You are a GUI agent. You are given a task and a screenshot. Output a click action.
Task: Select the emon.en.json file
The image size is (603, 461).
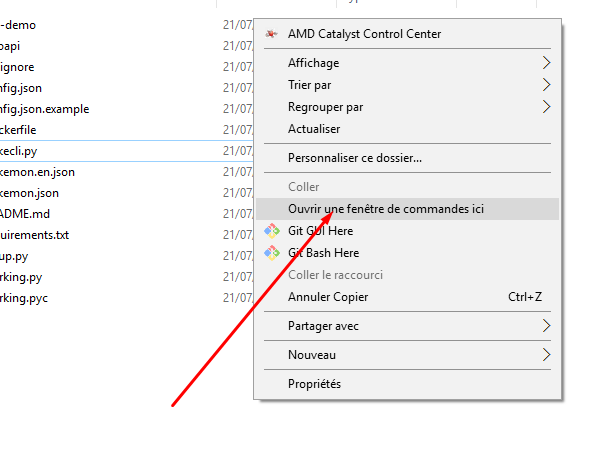(x=37, y=172)
